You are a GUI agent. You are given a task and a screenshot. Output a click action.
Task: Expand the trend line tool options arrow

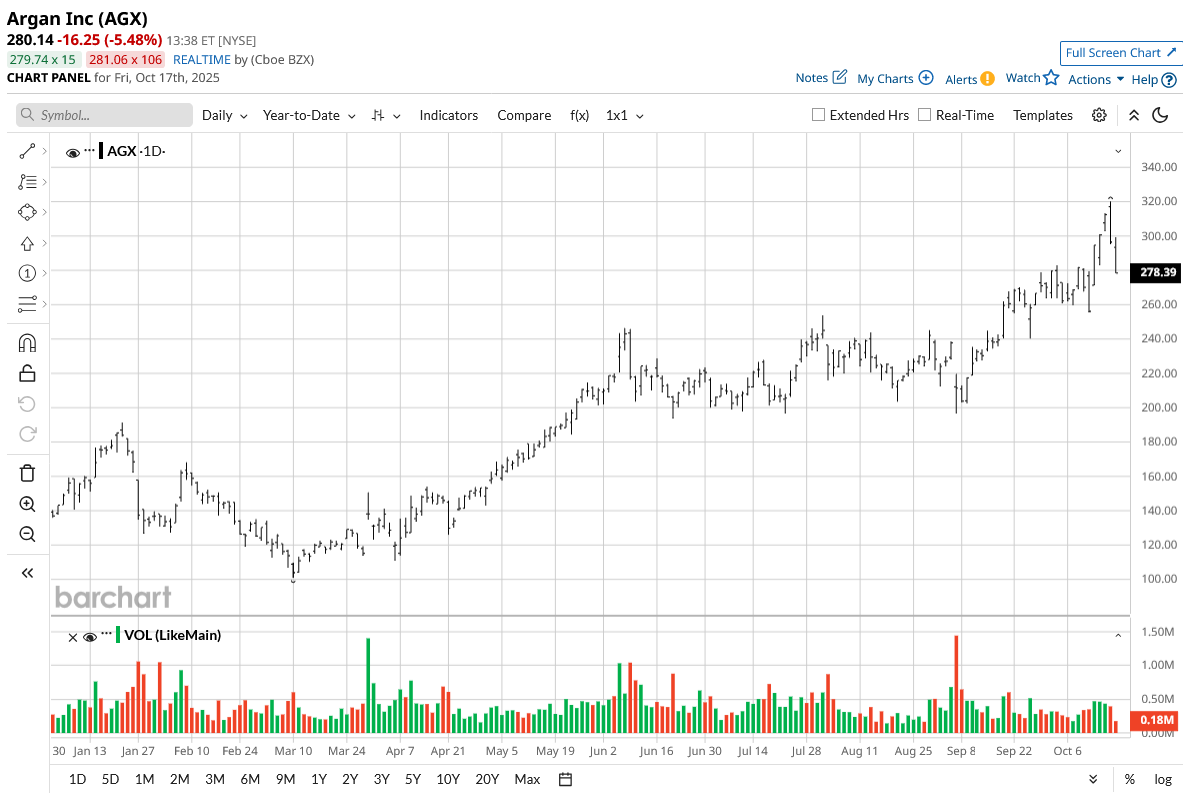point(45,152)
